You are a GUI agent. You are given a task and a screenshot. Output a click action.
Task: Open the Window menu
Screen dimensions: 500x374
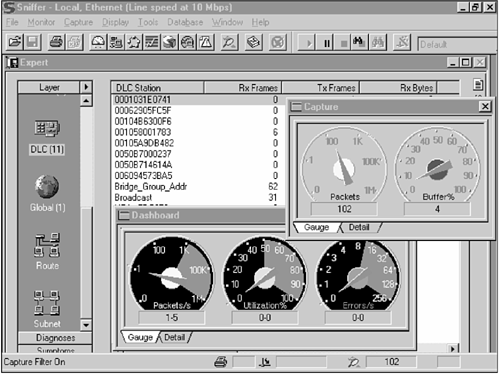point(227,22)
